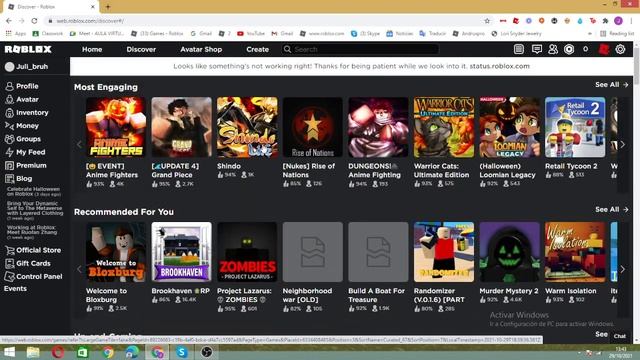Open File Explorer from taskbar

(33, 352)
